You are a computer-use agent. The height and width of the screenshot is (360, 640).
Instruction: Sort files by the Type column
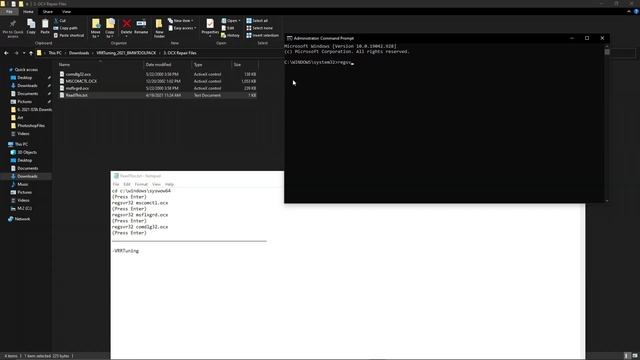point(211,64)
